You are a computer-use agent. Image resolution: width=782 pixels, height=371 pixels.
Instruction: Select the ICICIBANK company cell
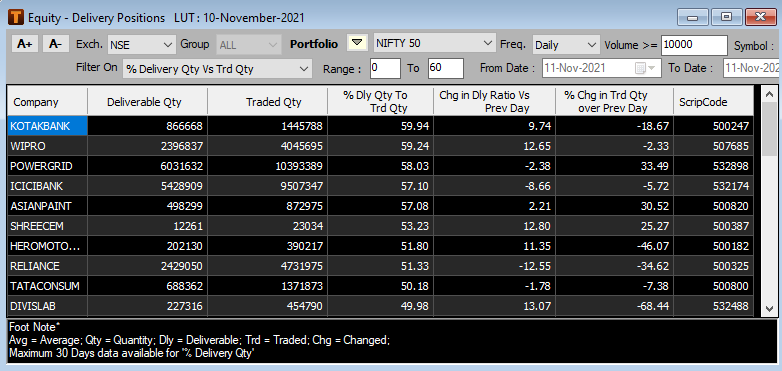(47, 186)
